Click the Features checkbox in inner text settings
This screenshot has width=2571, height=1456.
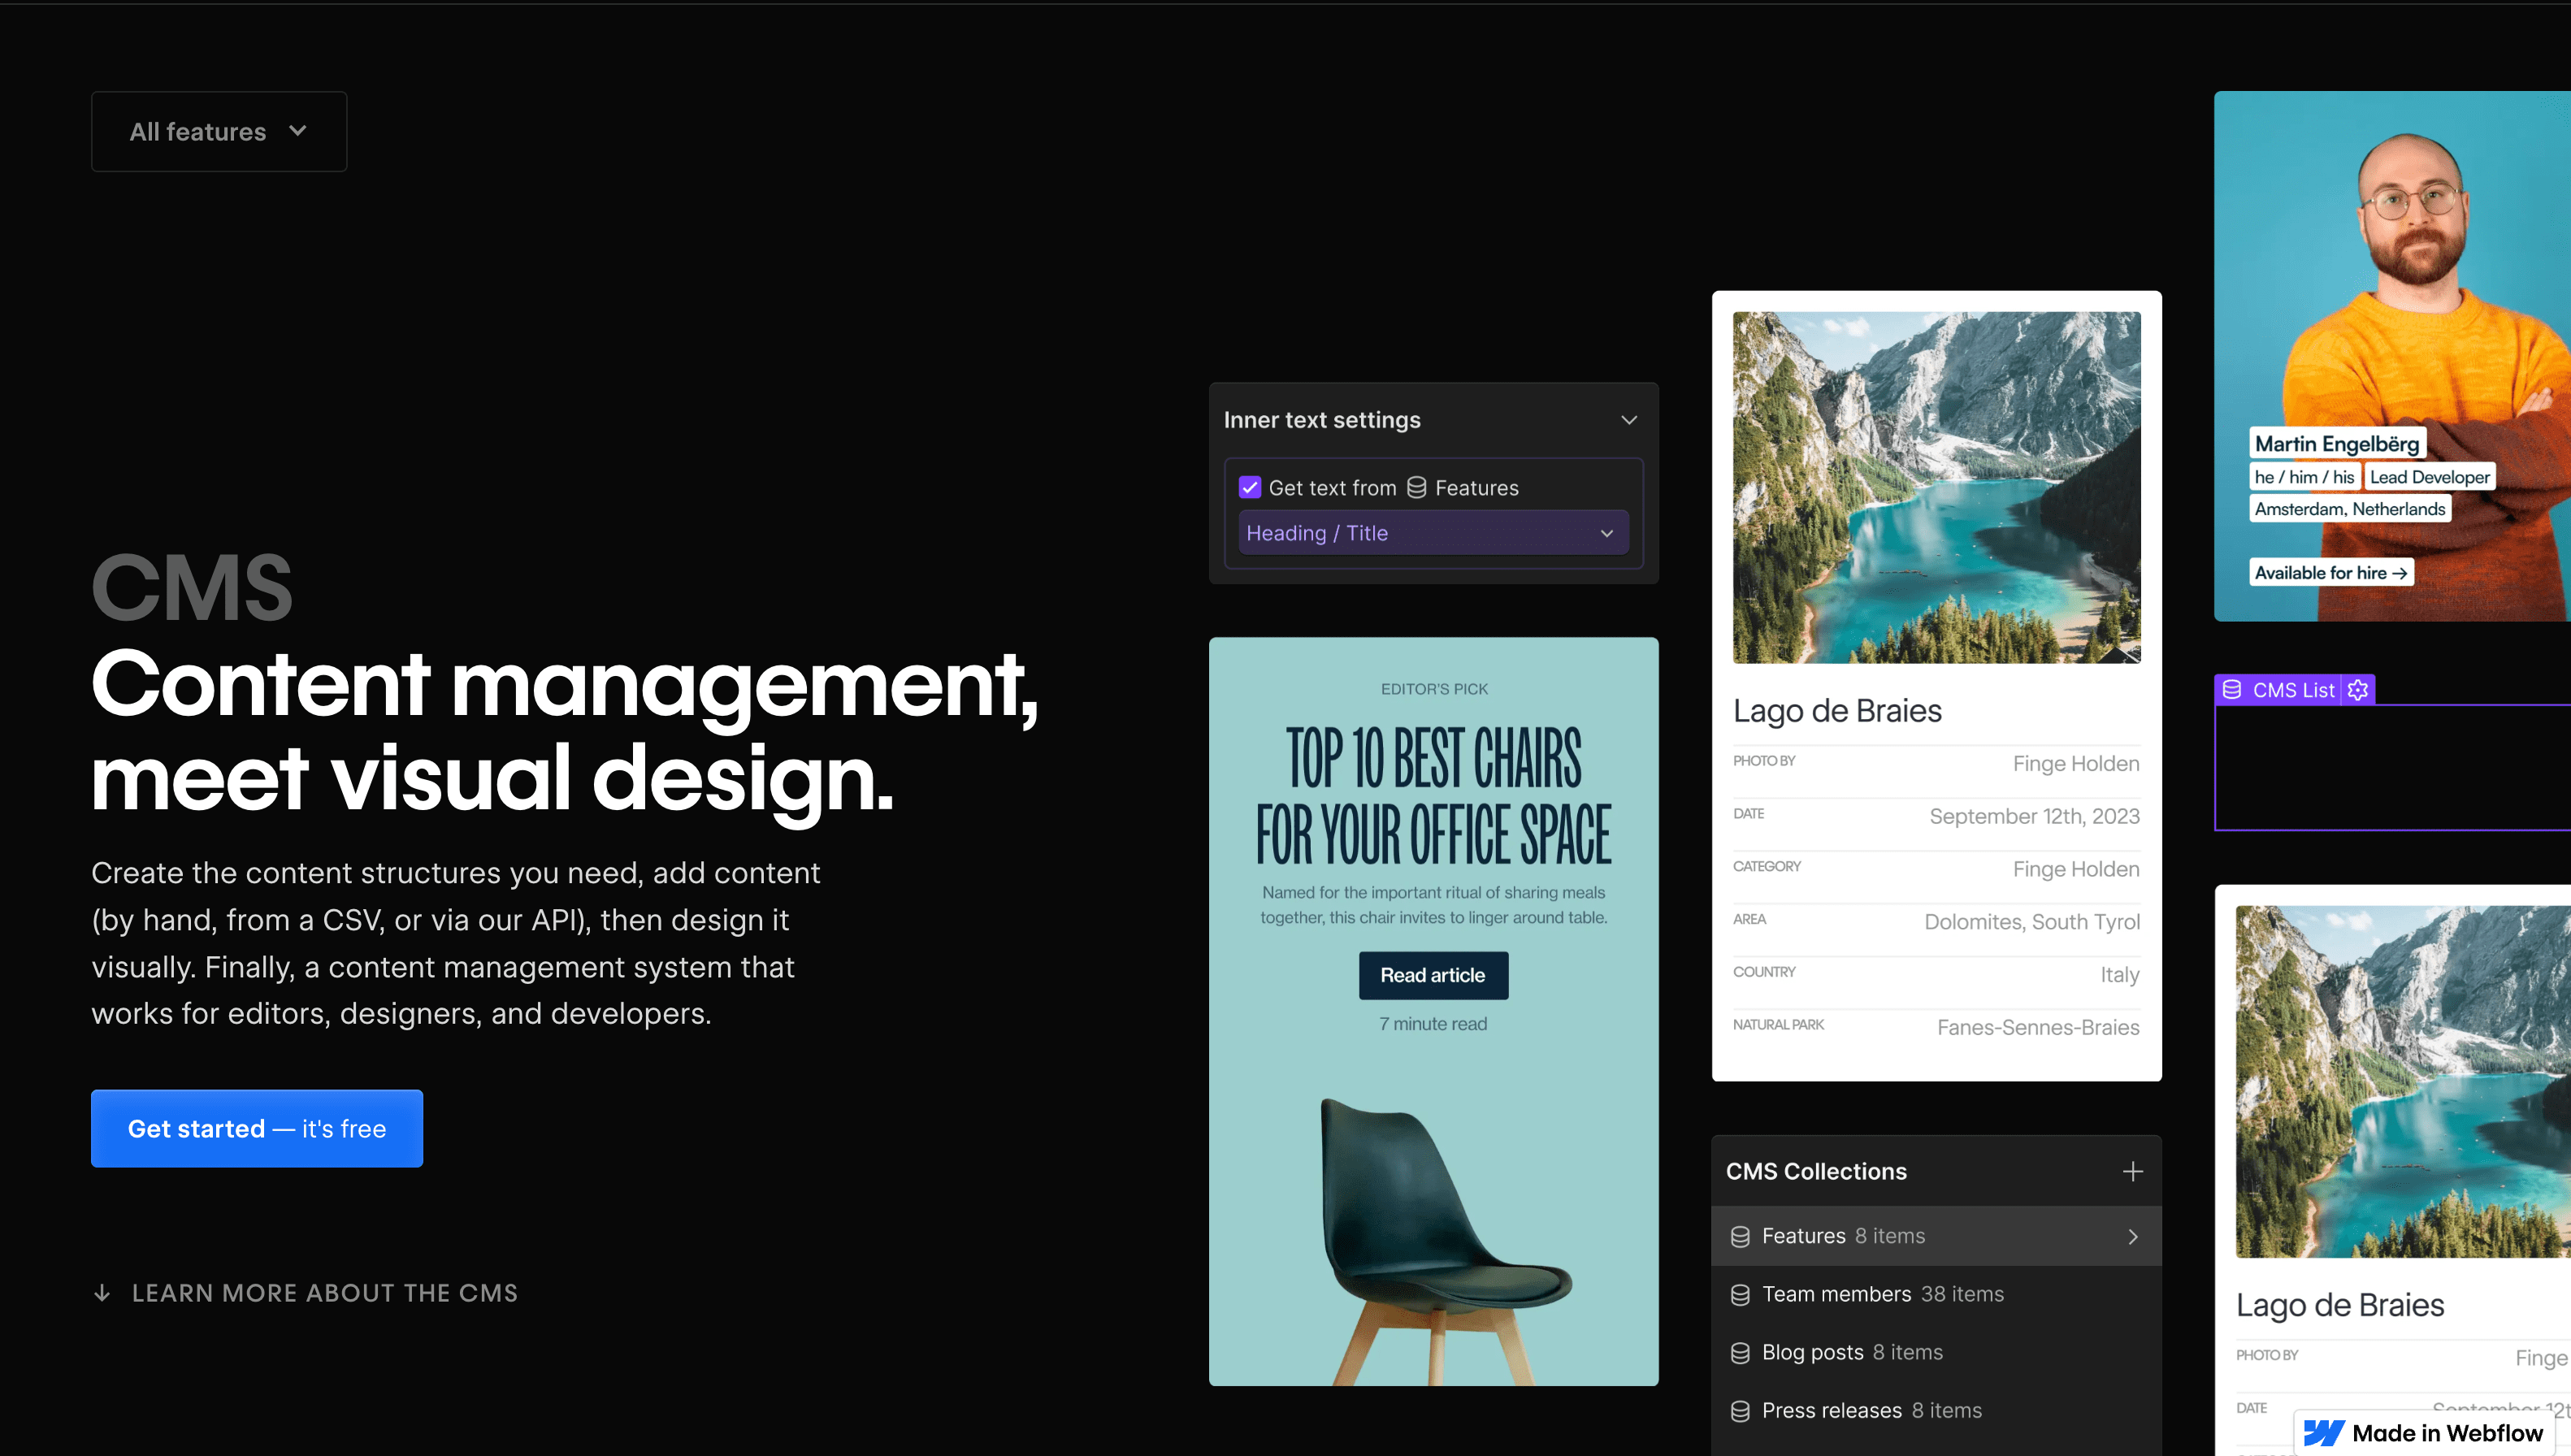point(1252,485)
